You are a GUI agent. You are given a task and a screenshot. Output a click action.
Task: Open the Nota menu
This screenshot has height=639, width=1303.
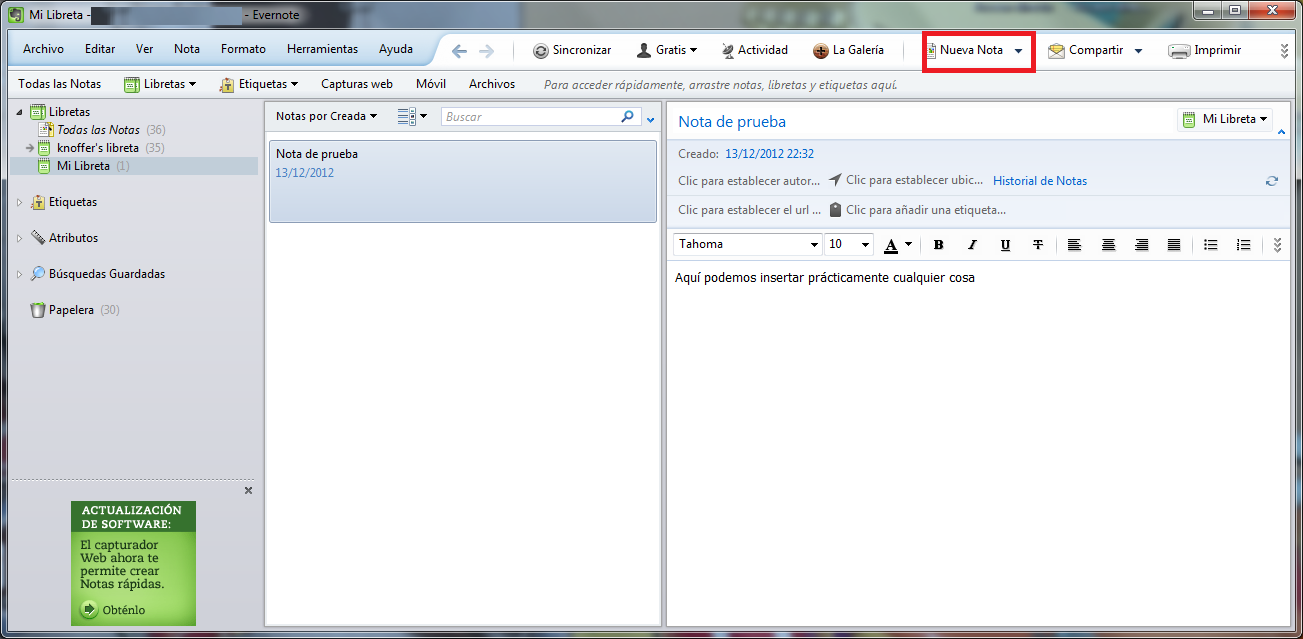click(187, 49)
